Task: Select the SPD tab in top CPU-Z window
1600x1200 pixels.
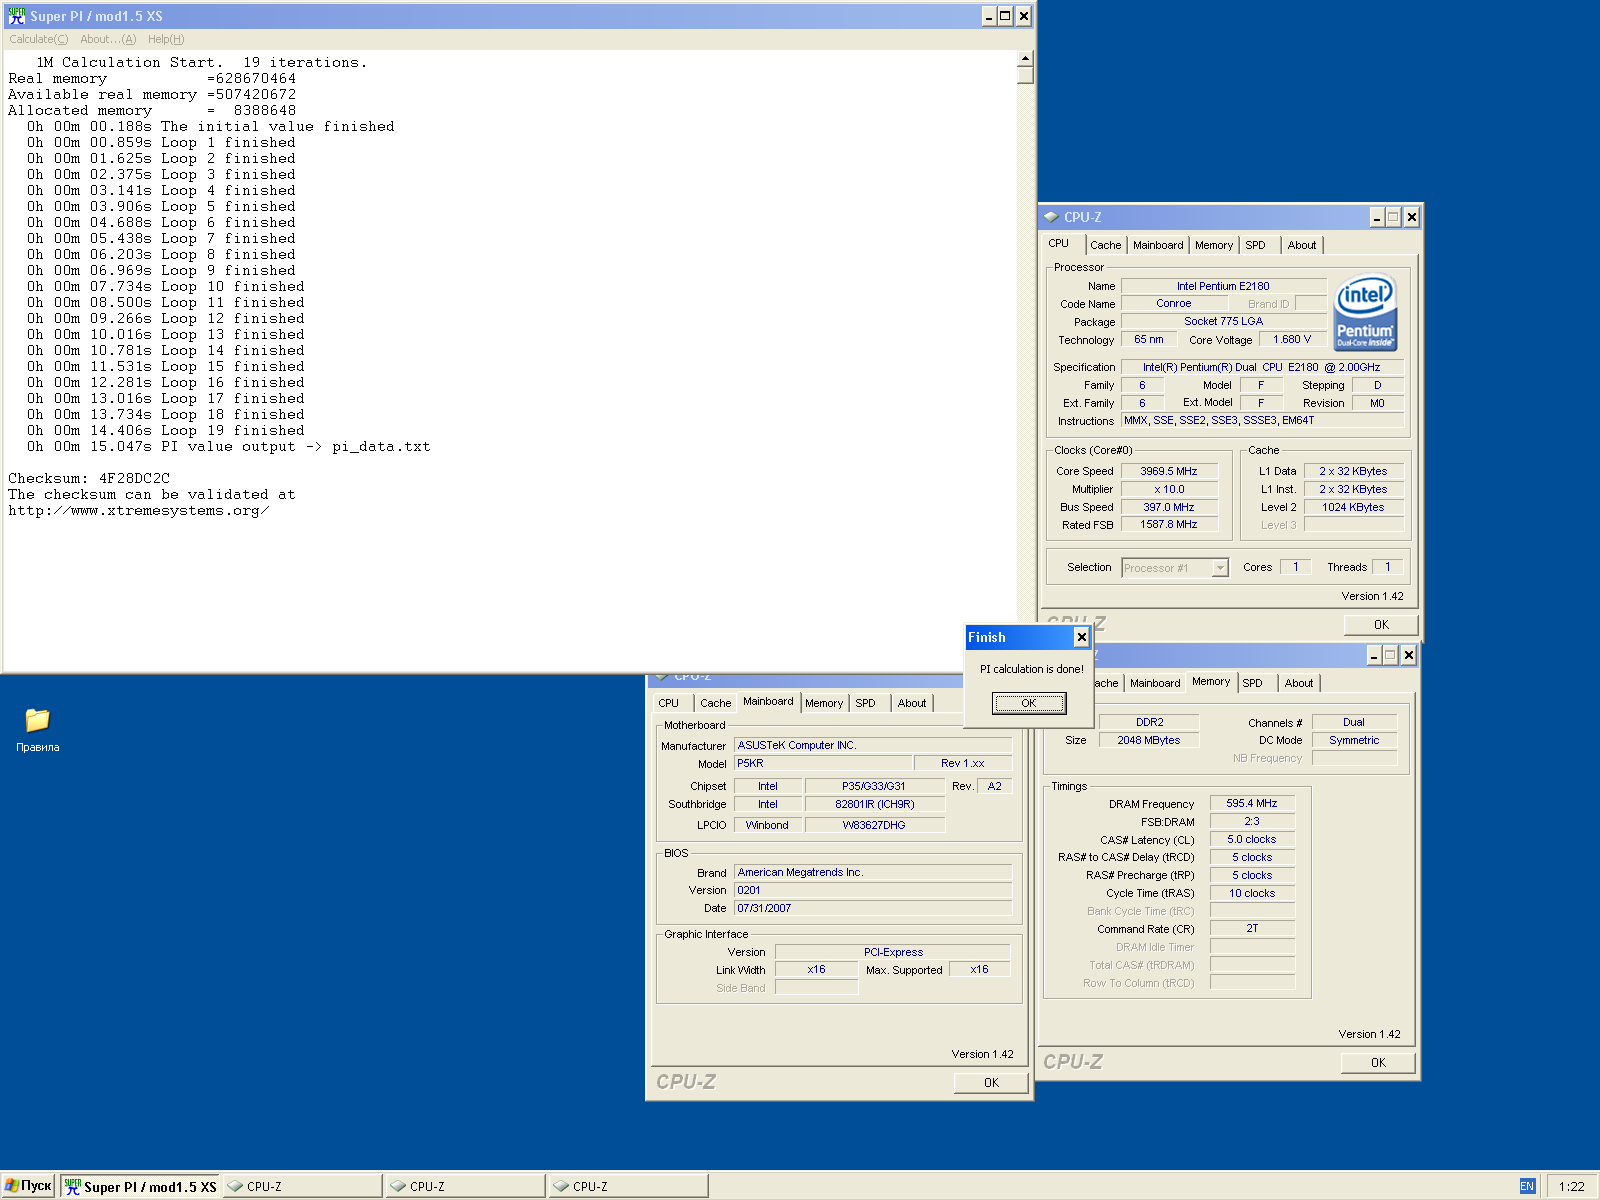Action: (1255, 245)
